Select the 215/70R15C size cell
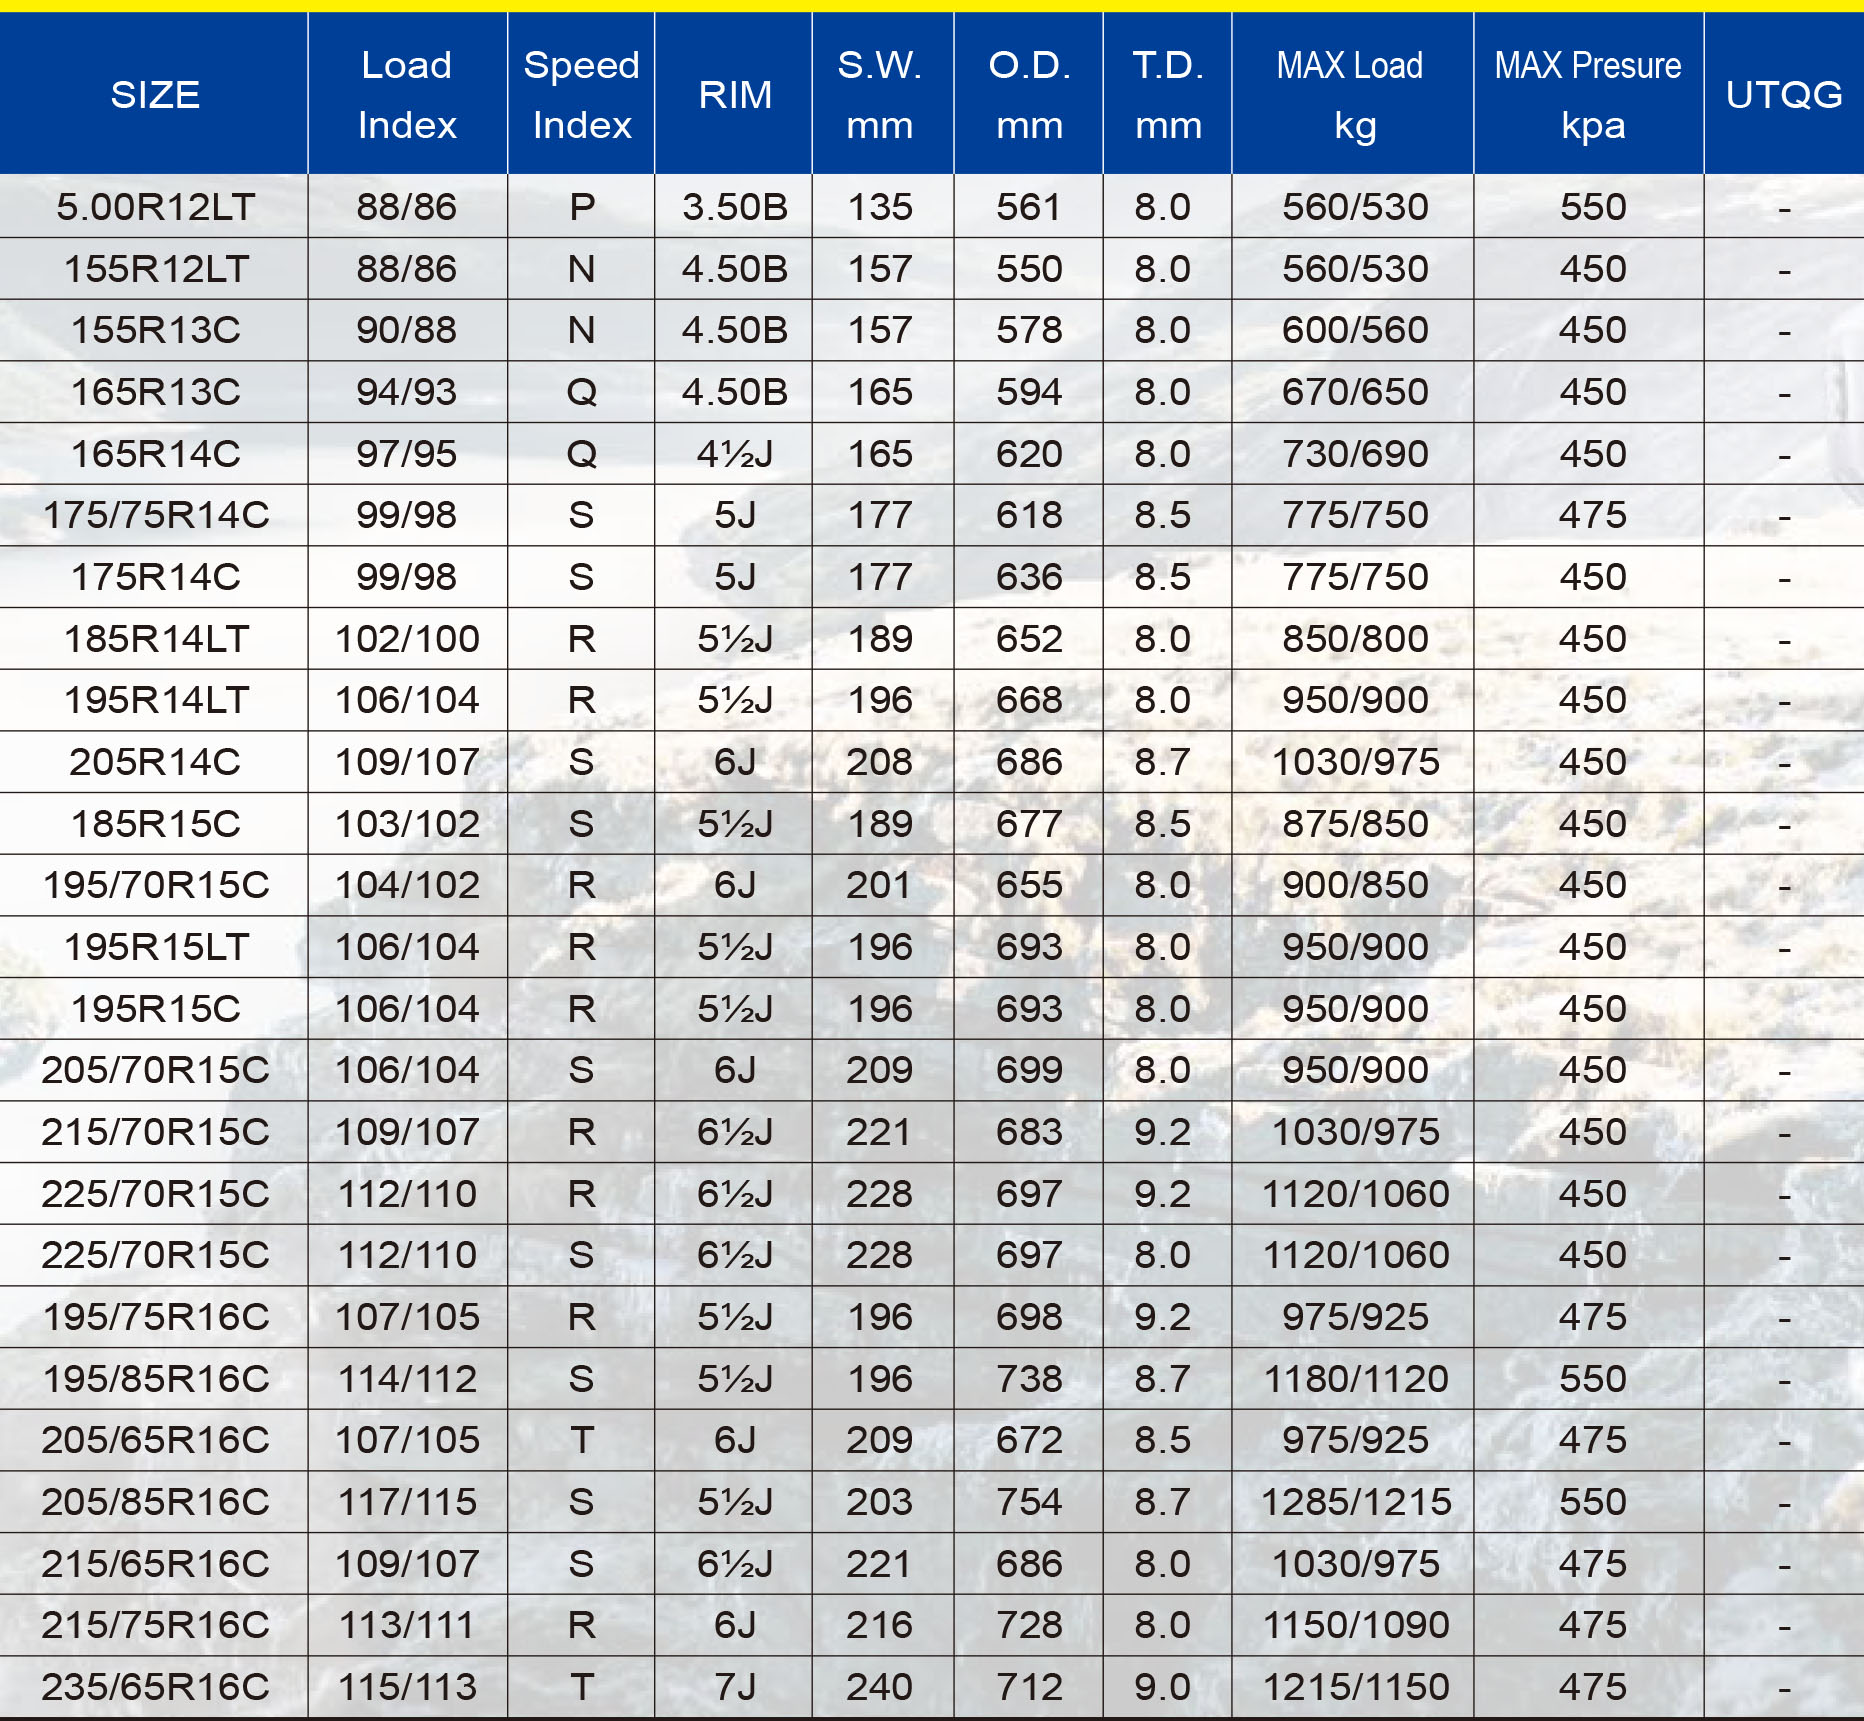The height and width of the screenshot is (1721, 1864). pos(156,1132)
